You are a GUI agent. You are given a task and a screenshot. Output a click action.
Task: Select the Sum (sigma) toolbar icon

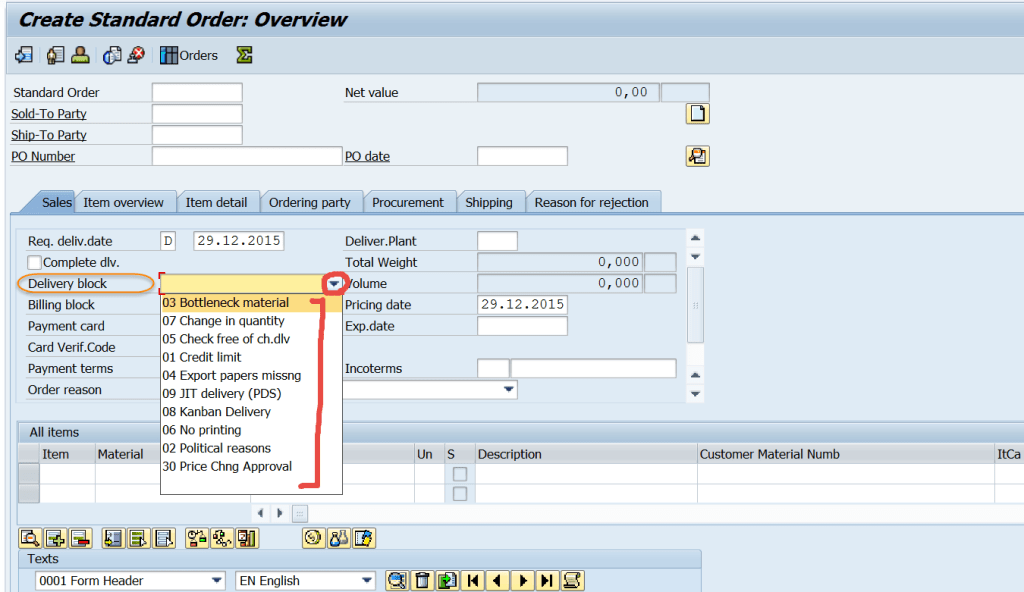coord(243,55)
